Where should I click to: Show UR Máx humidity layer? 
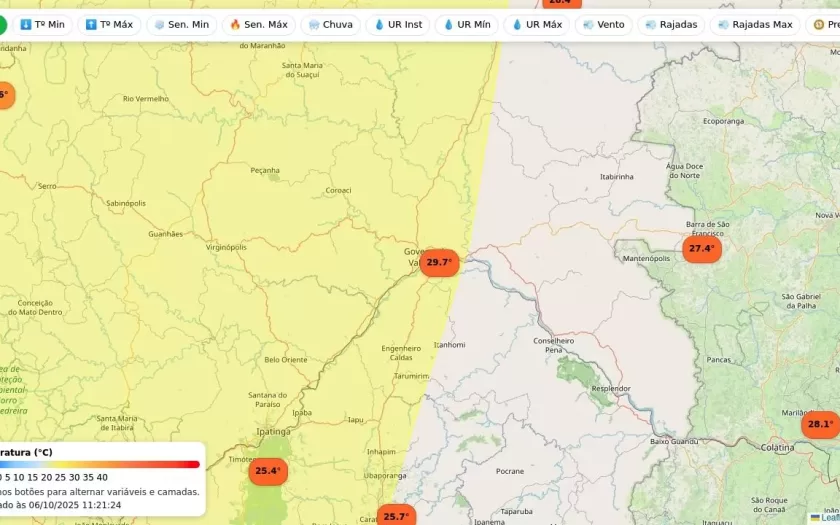click(537, 24)
